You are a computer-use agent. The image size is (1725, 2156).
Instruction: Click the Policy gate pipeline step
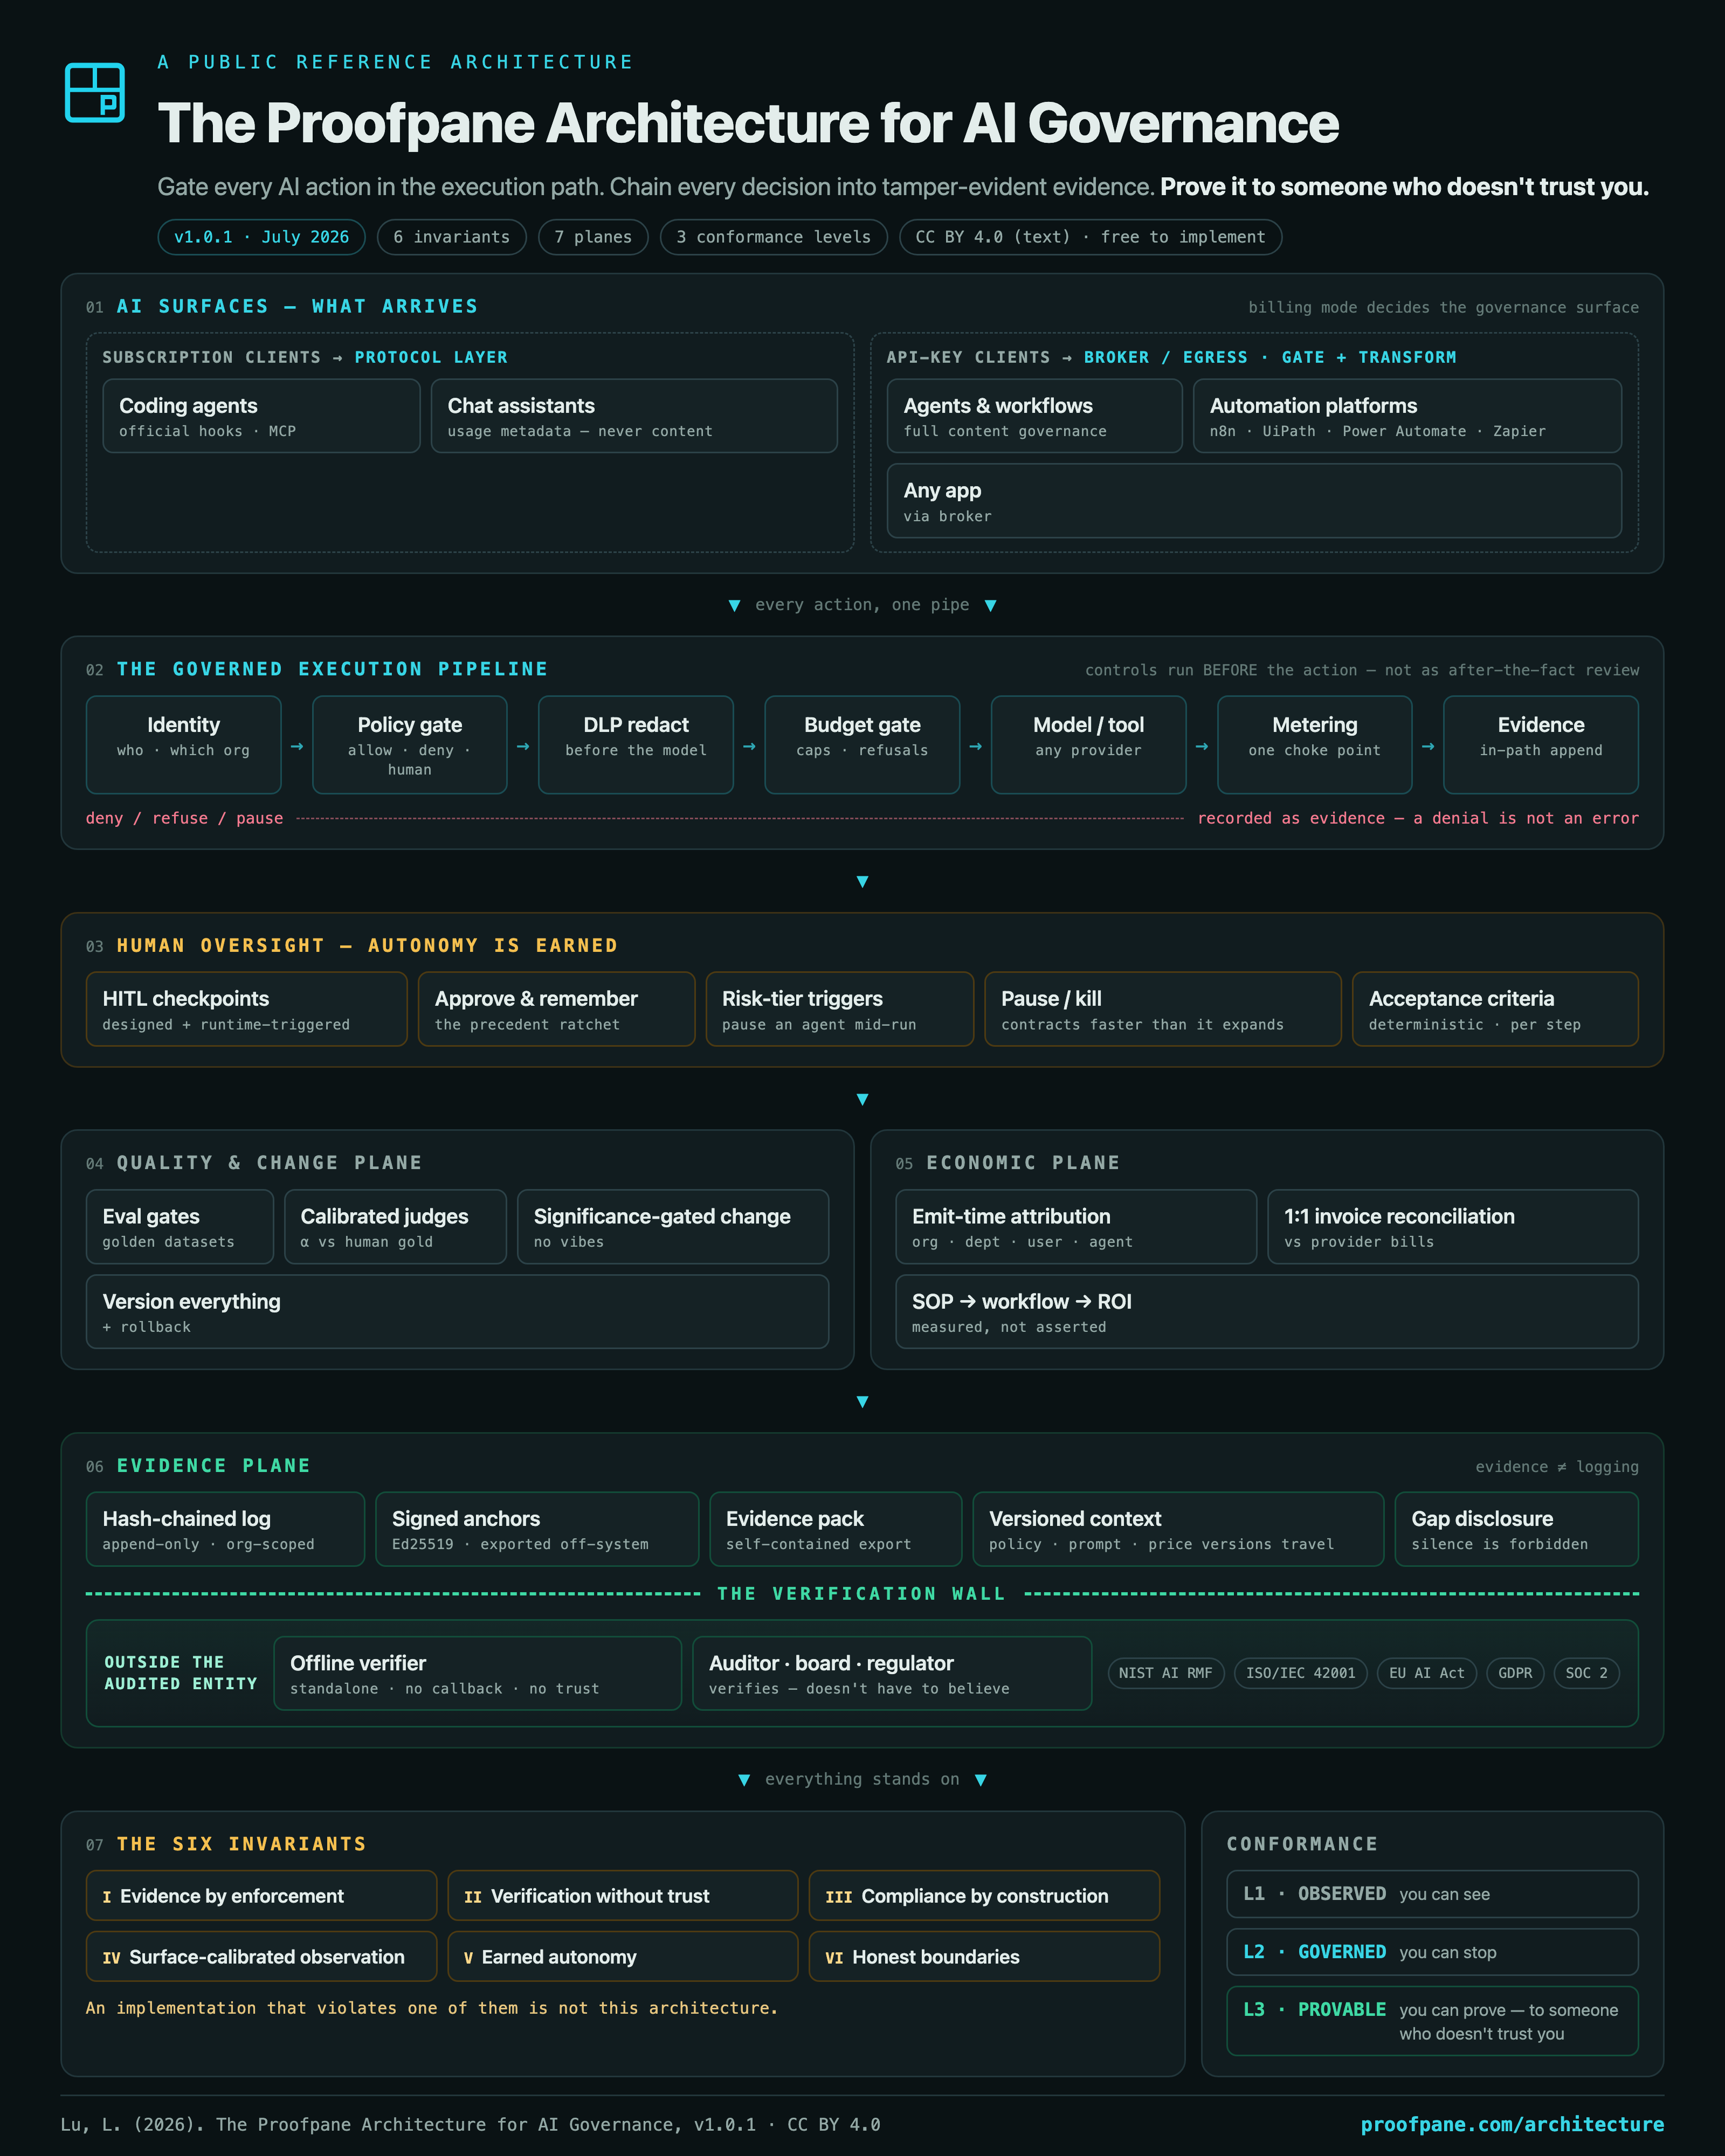tap(409, 745)
